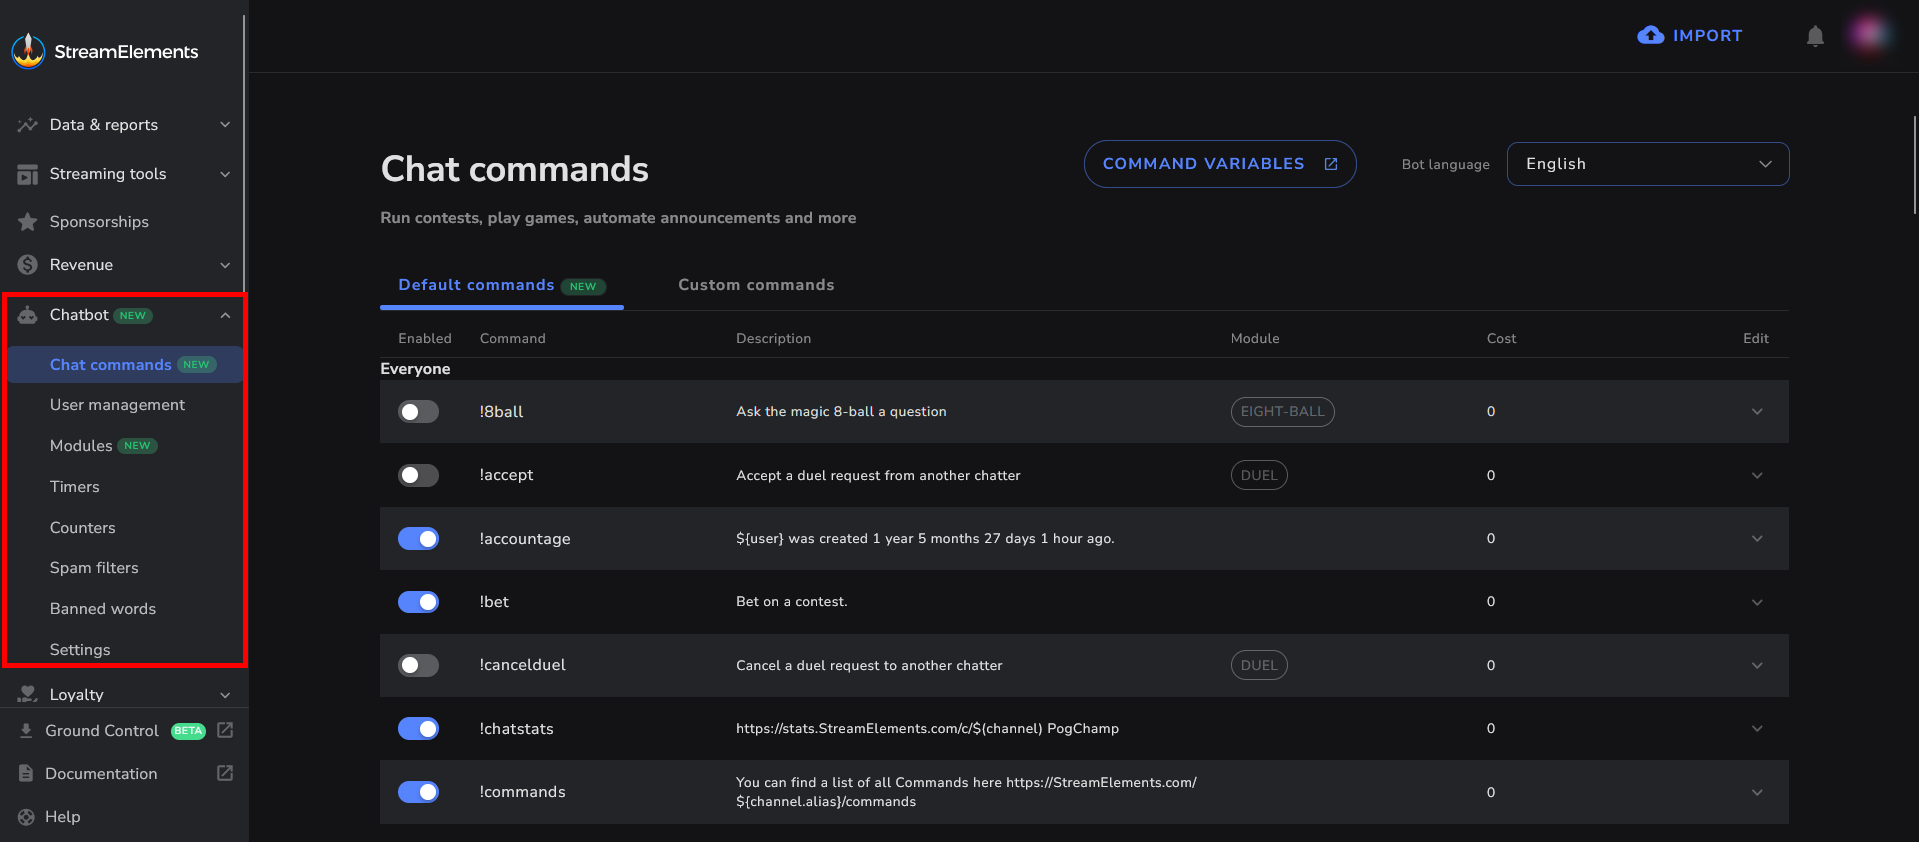Expand the Revenue menu chevron

click(225, 265)
